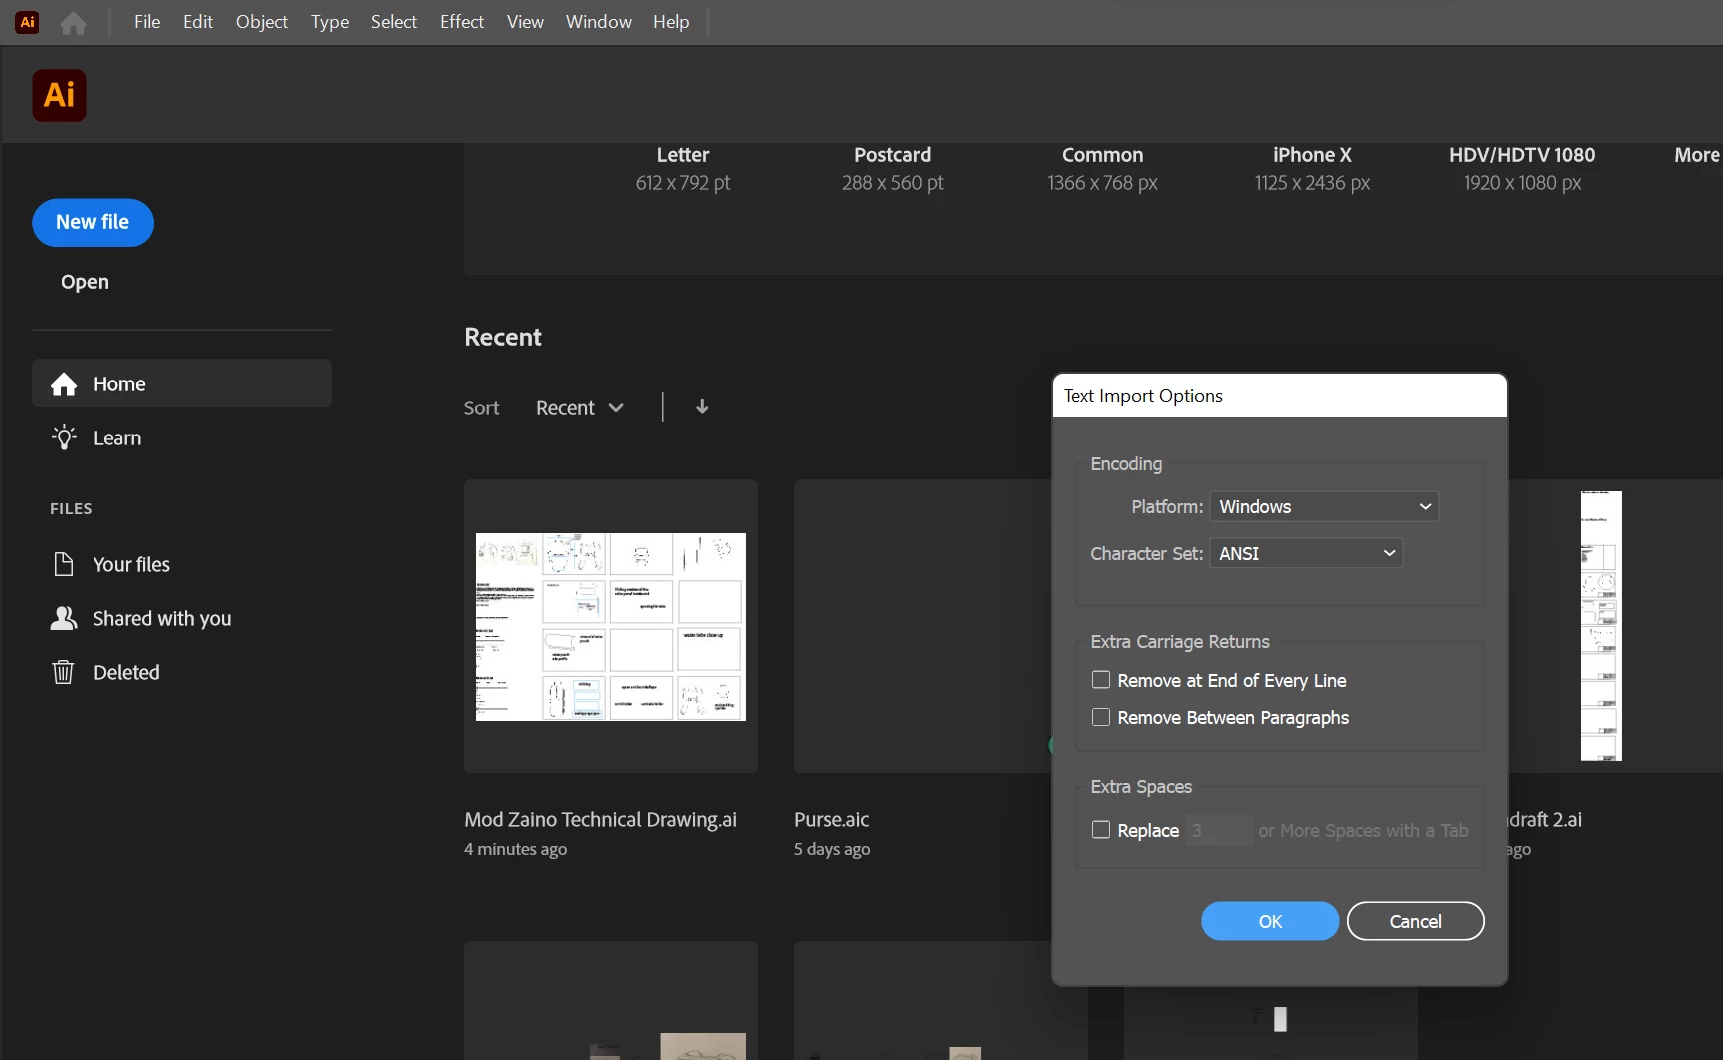Screen dimensions: 1723x1060
Task: Open the File menu
Action: 147,22
